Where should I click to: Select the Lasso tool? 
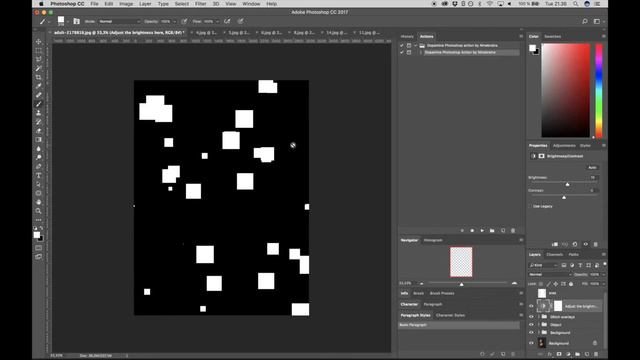[39, 60]
